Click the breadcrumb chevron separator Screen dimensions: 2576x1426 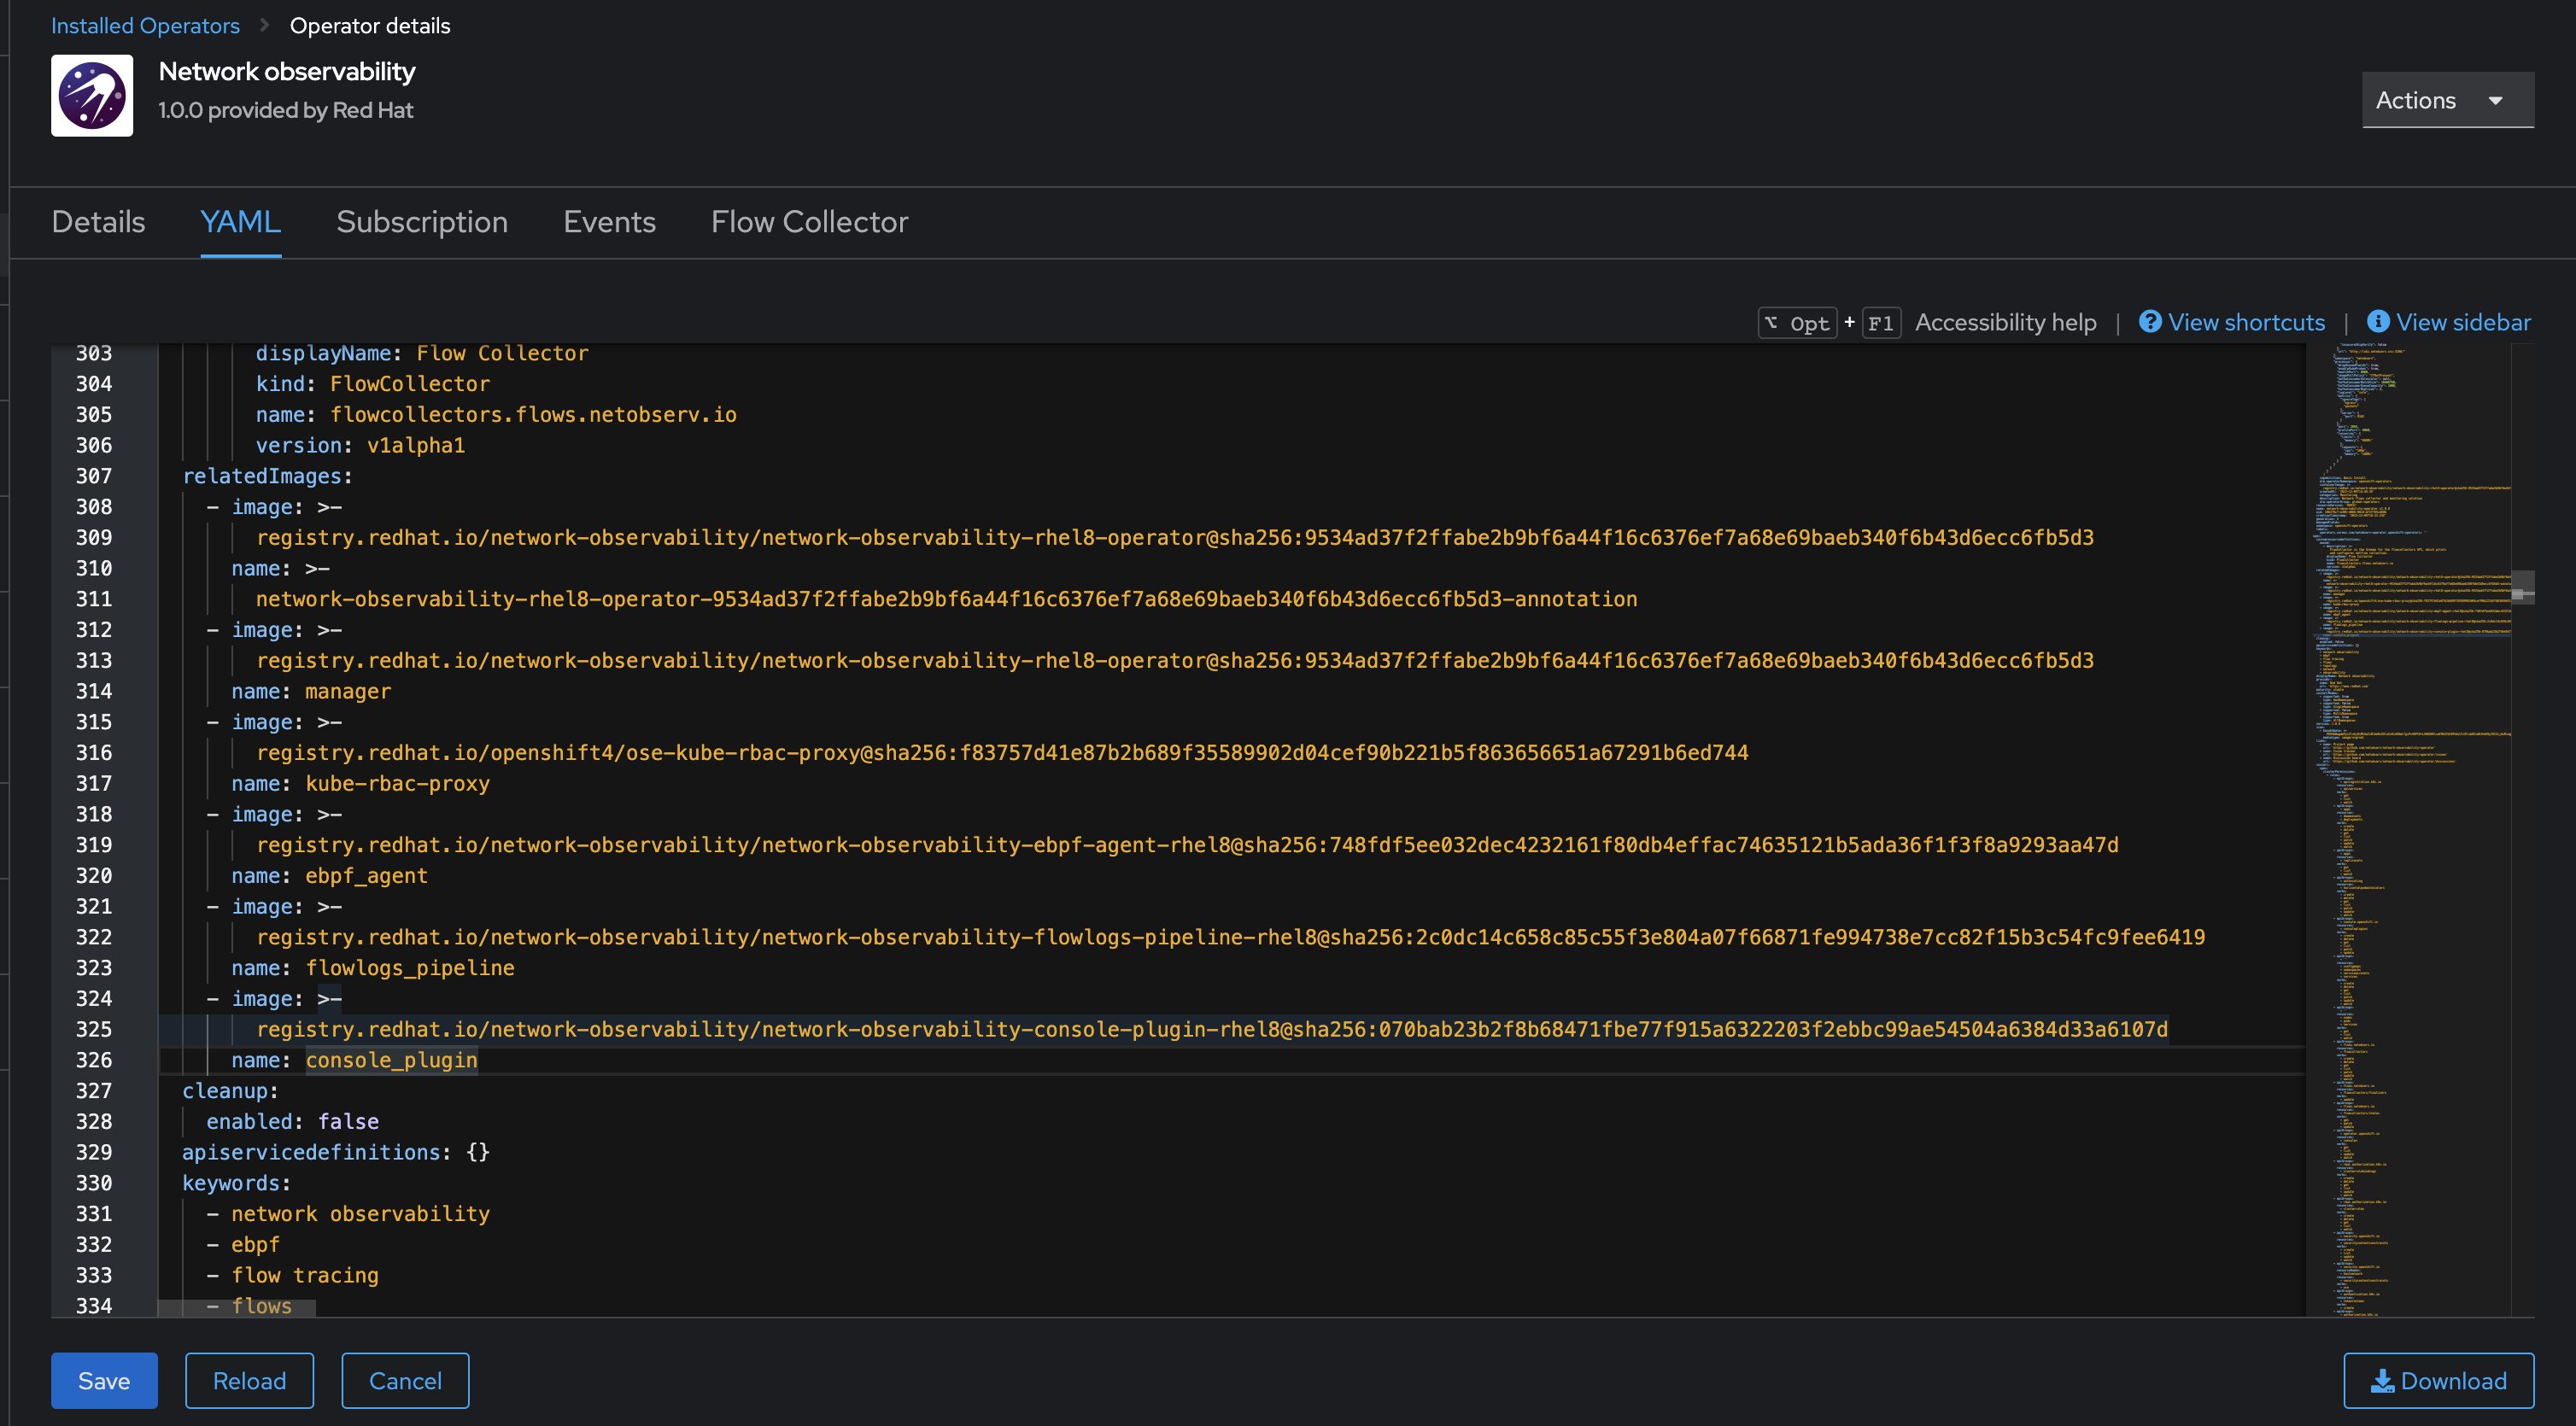[x=265, y=25]
